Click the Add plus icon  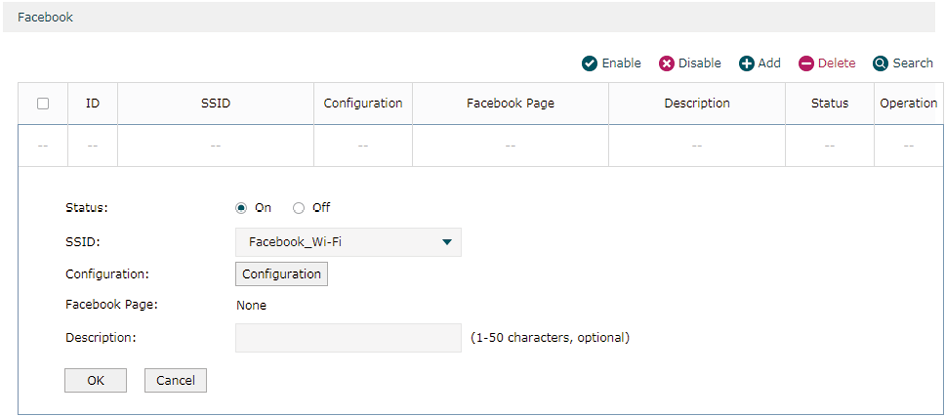point(747,63)
